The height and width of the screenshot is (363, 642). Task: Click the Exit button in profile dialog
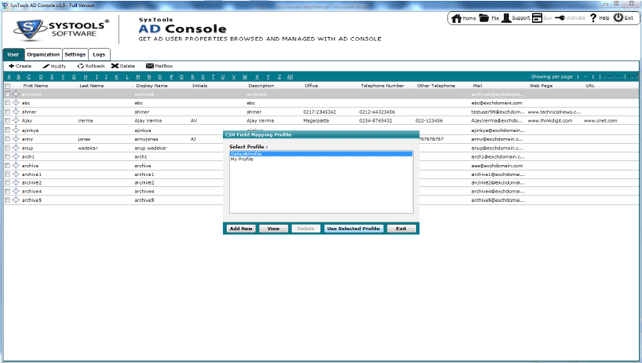(401, 228)
